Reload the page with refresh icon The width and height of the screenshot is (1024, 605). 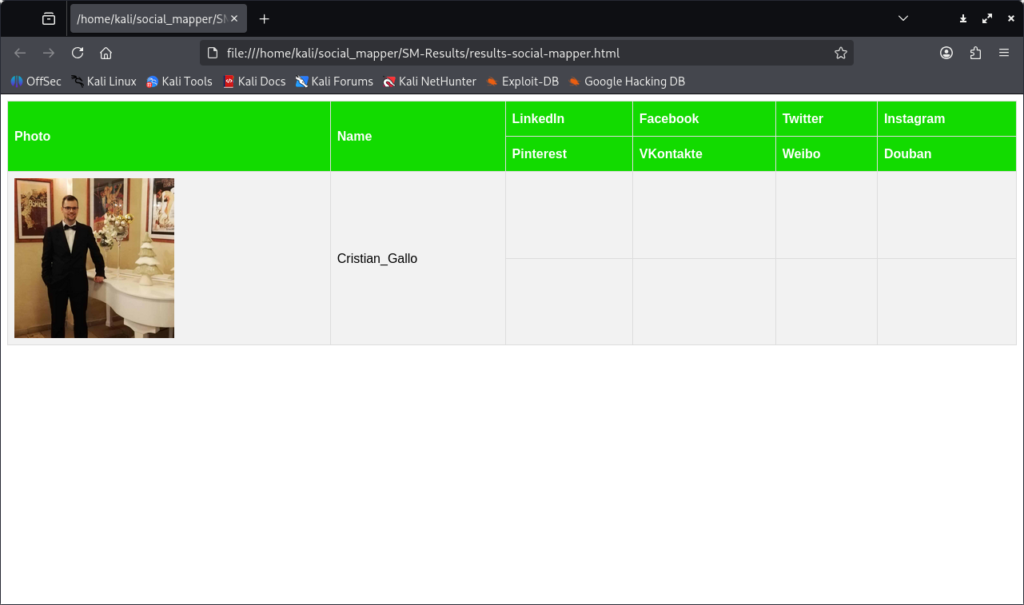(x=77, y=53)
